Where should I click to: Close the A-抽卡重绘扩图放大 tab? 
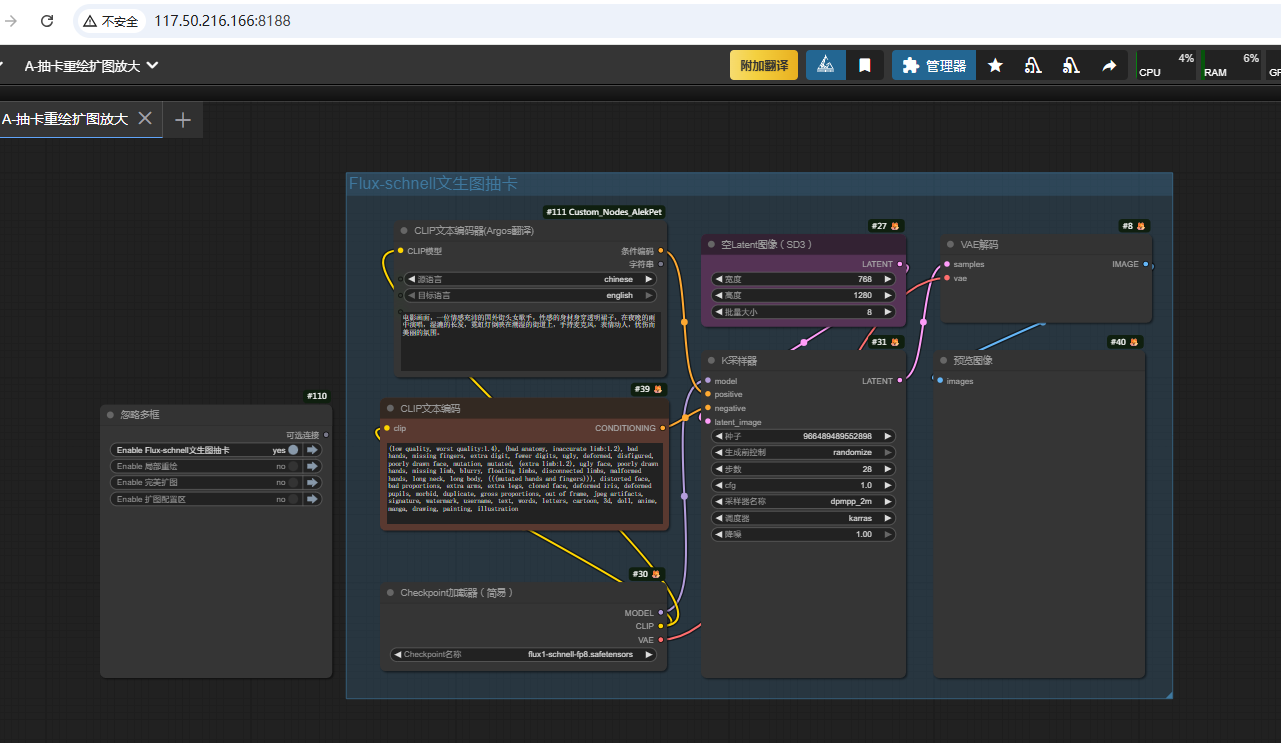pos(145,119)
